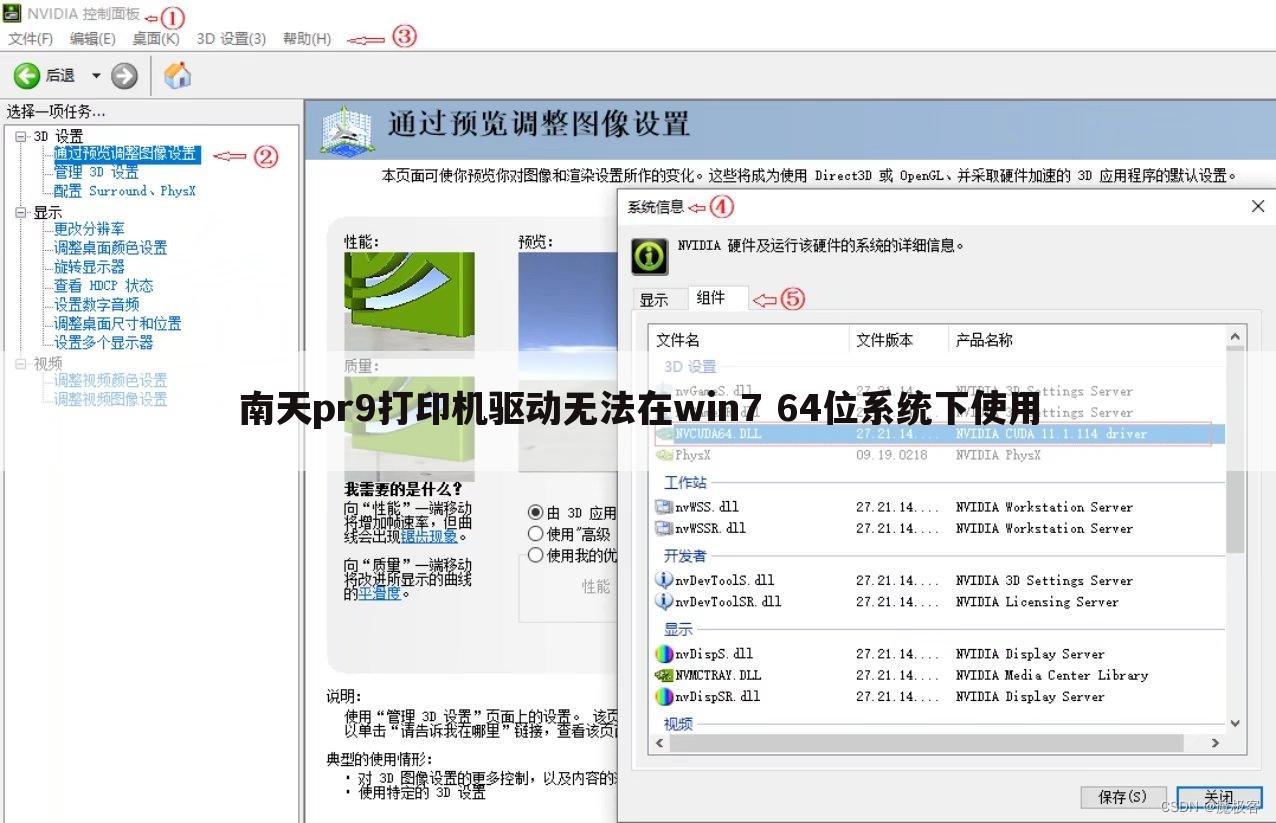
Task: Select nvWSS.dll file icon
Action: point(663,507)
